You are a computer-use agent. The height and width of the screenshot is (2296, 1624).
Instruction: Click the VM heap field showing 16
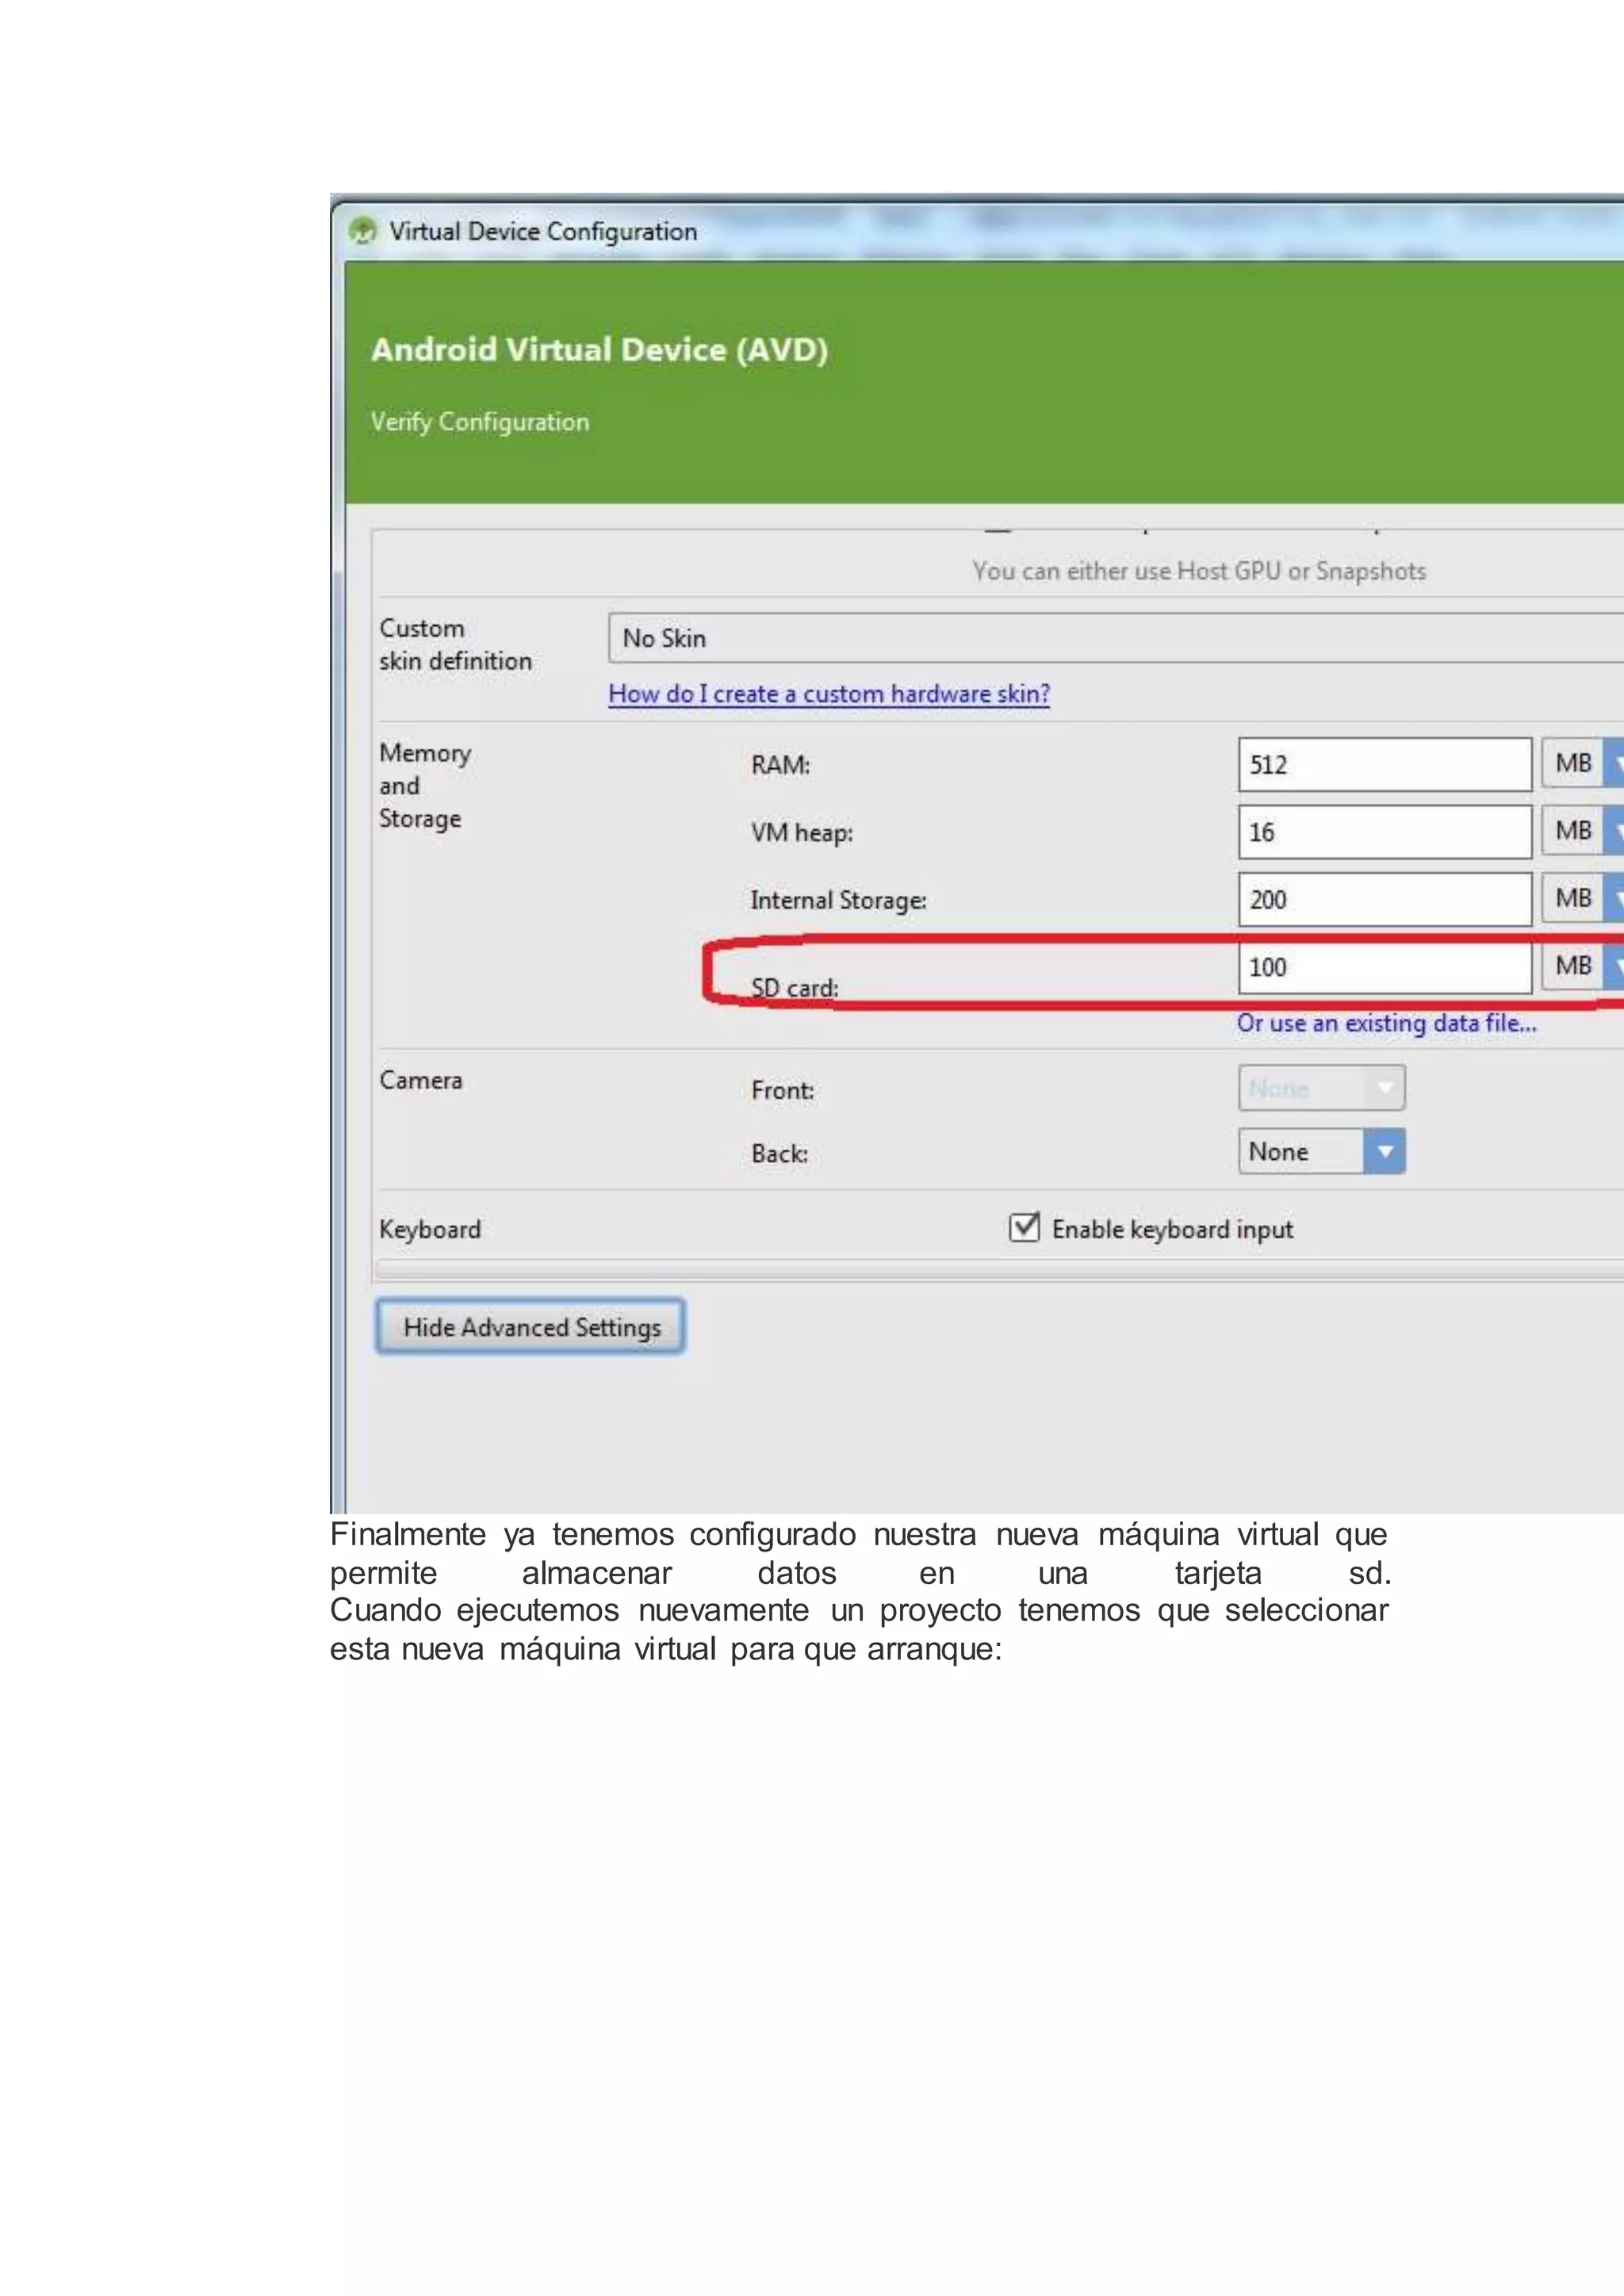(x=1385, y=832)
